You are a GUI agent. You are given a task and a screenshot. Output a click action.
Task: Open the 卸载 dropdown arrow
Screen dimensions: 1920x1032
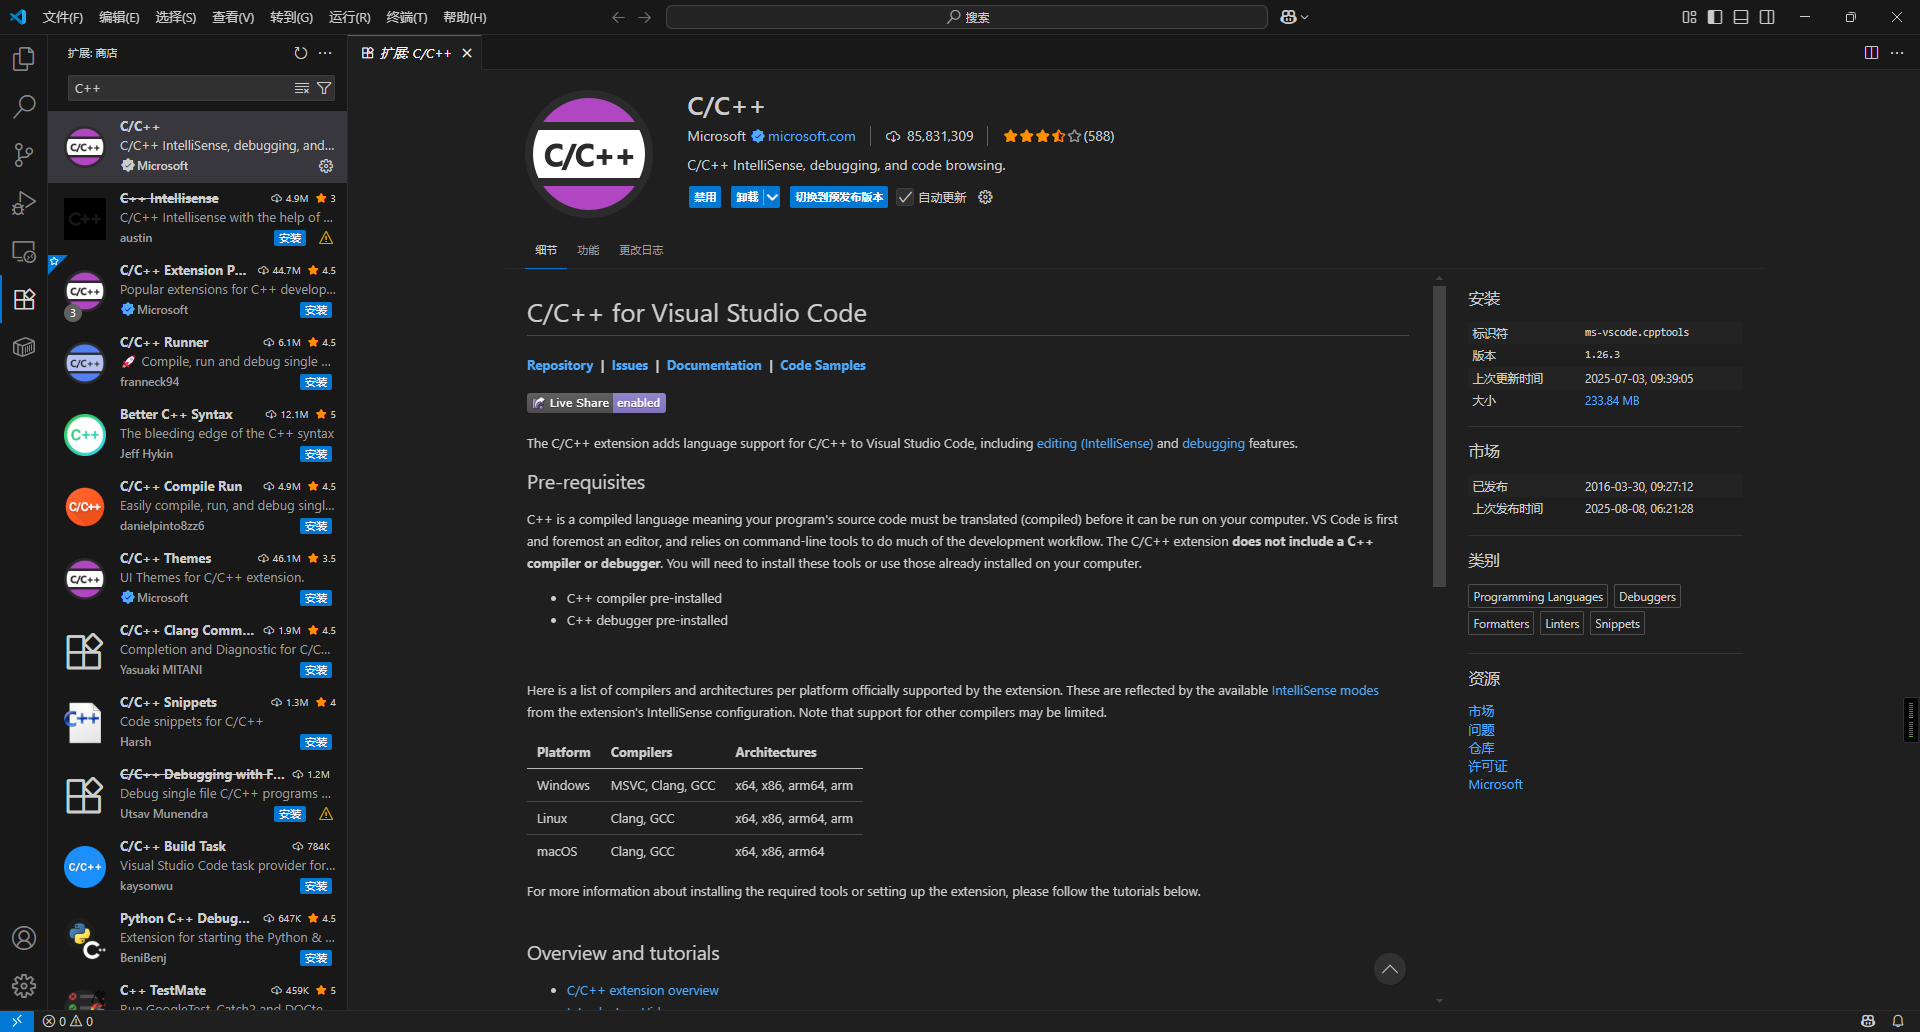point(771,197)
